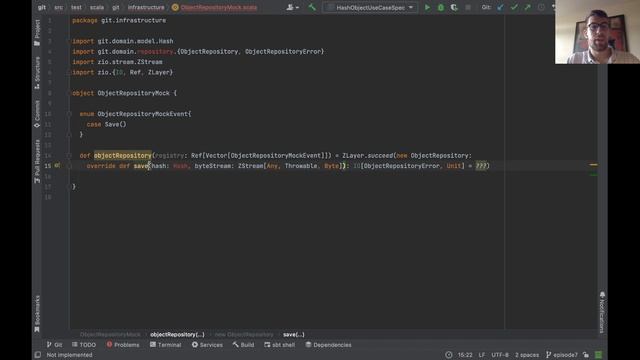Toggle read-only lock icon in status bar
Image resolution: width=640 pixels, height=360 pixels.
586,355
